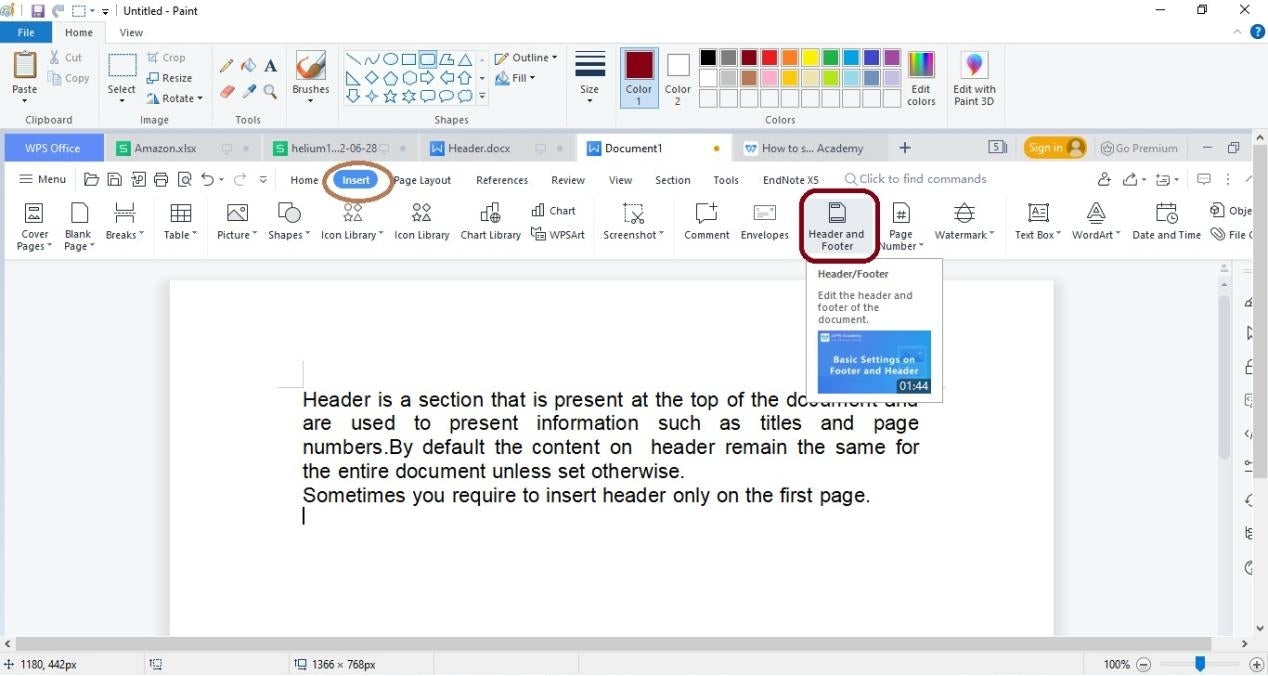The image size is (1268, 676).
Task: Insert WordArt into the document
Action: (1095, 222)
